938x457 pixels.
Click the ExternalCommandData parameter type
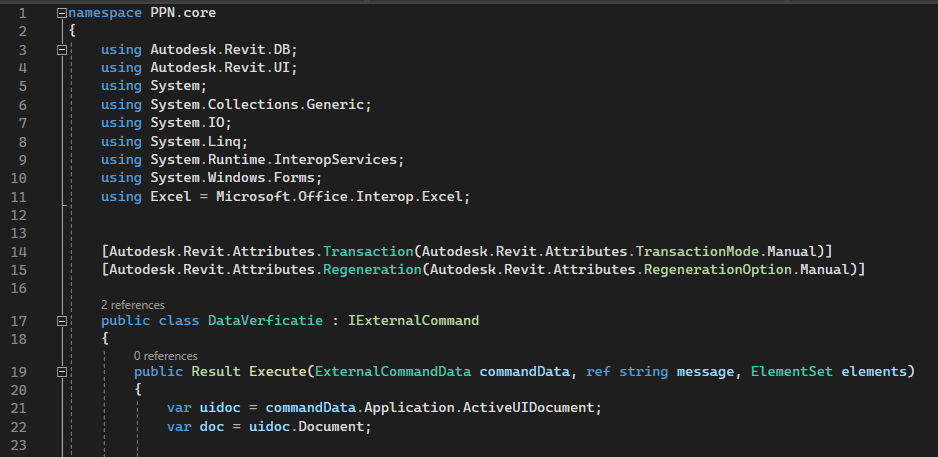393,371
